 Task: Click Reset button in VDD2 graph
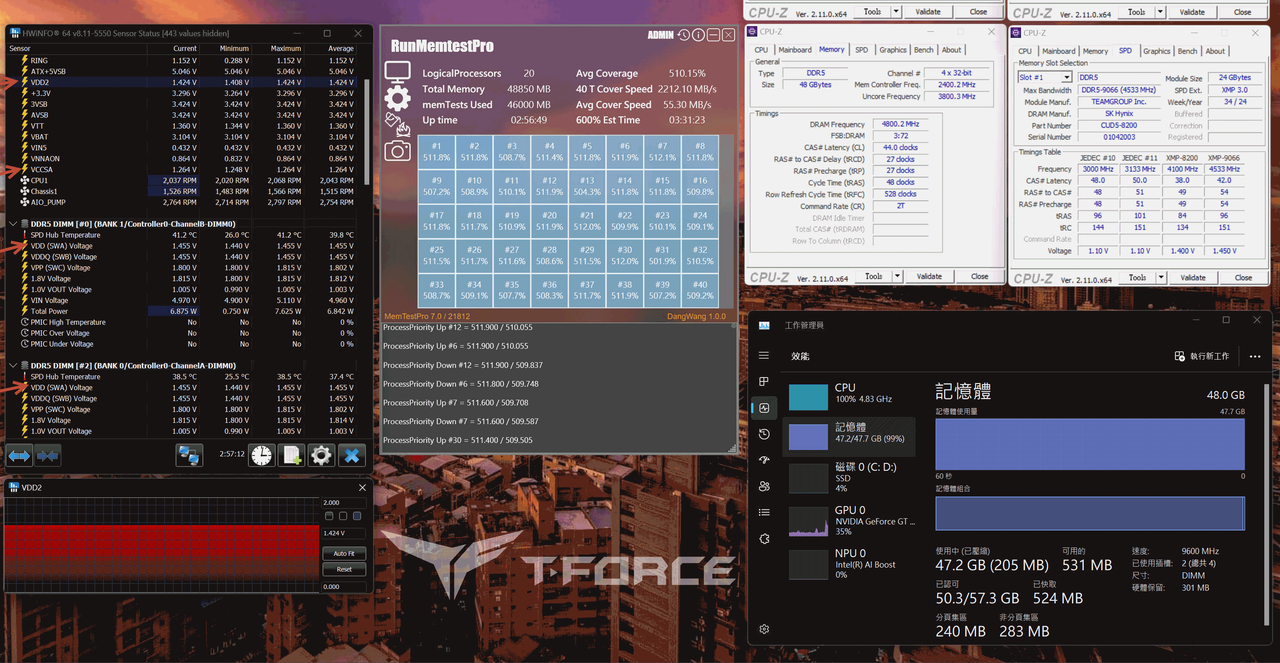click(344, 569)
